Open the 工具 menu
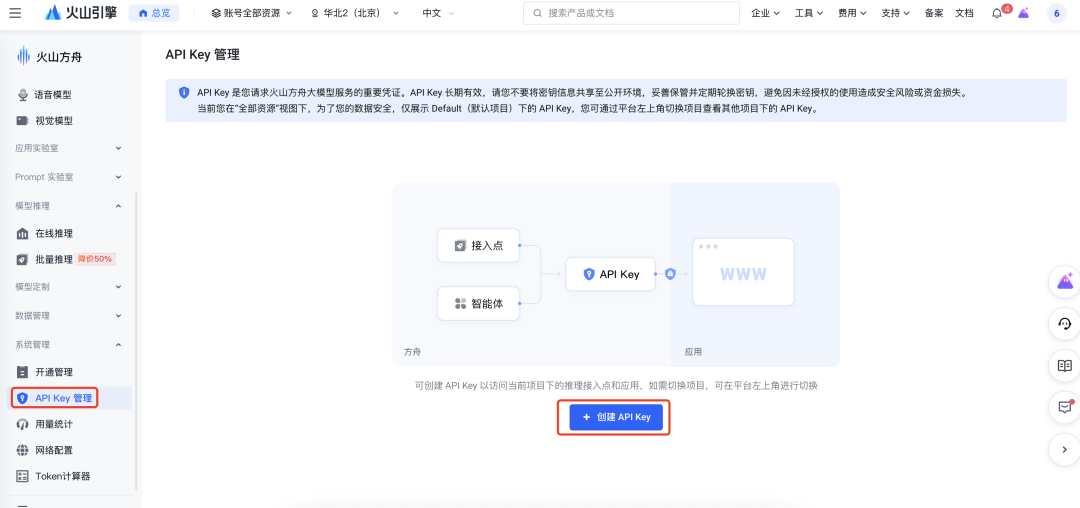The image size is (1080, 508). point(809,13)
